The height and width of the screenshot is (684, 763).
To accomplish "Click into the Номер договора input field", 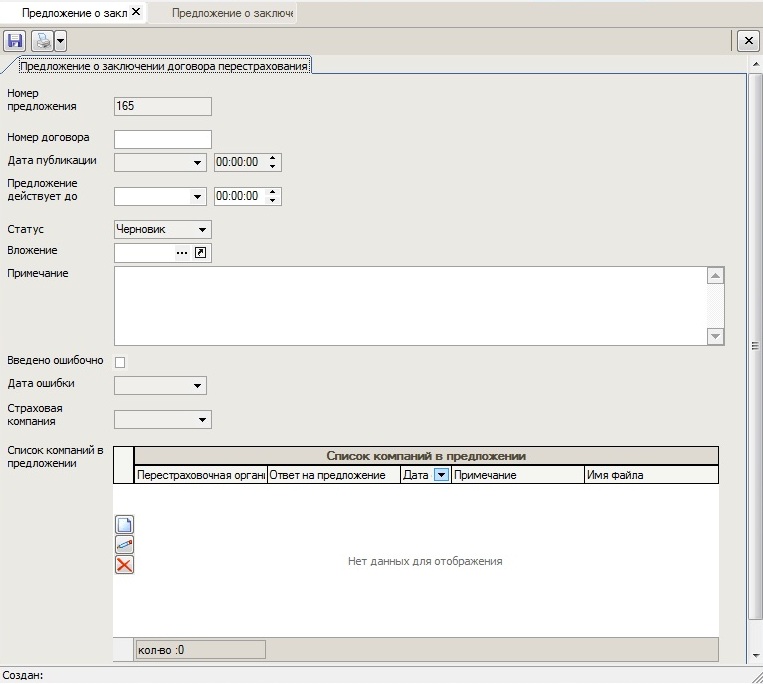I will [163, 139].
